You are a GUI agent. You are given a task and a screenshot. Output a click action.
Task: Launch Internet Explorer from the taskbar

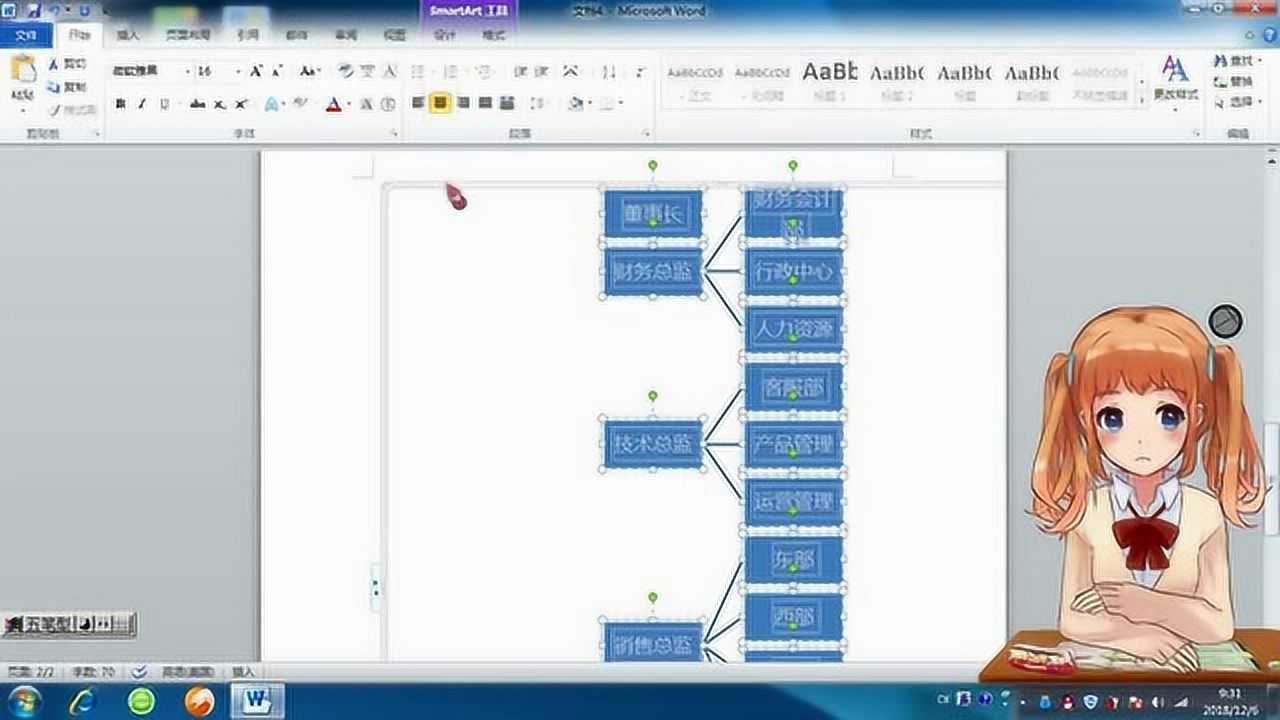coord(82,700)
